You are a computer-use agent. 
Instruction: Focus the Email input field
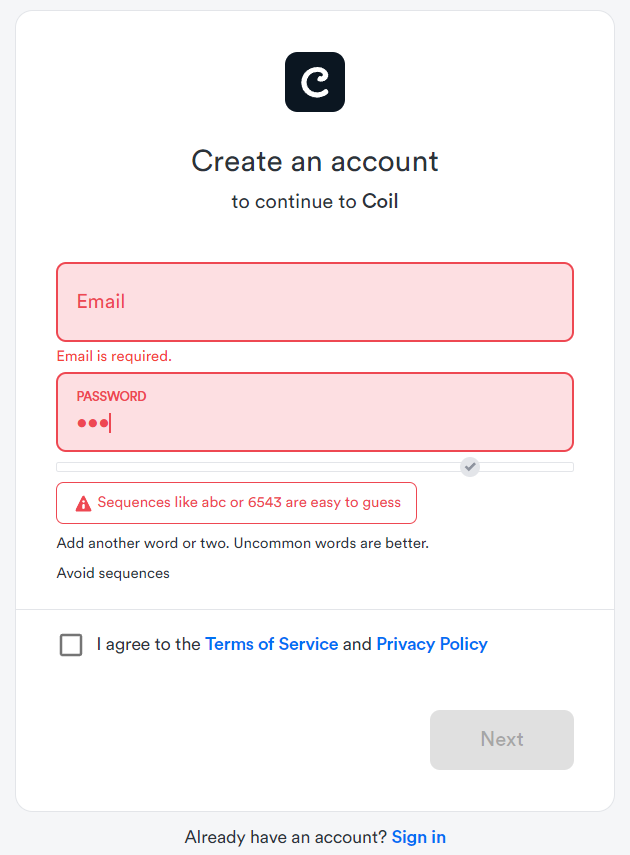point(315,302)
